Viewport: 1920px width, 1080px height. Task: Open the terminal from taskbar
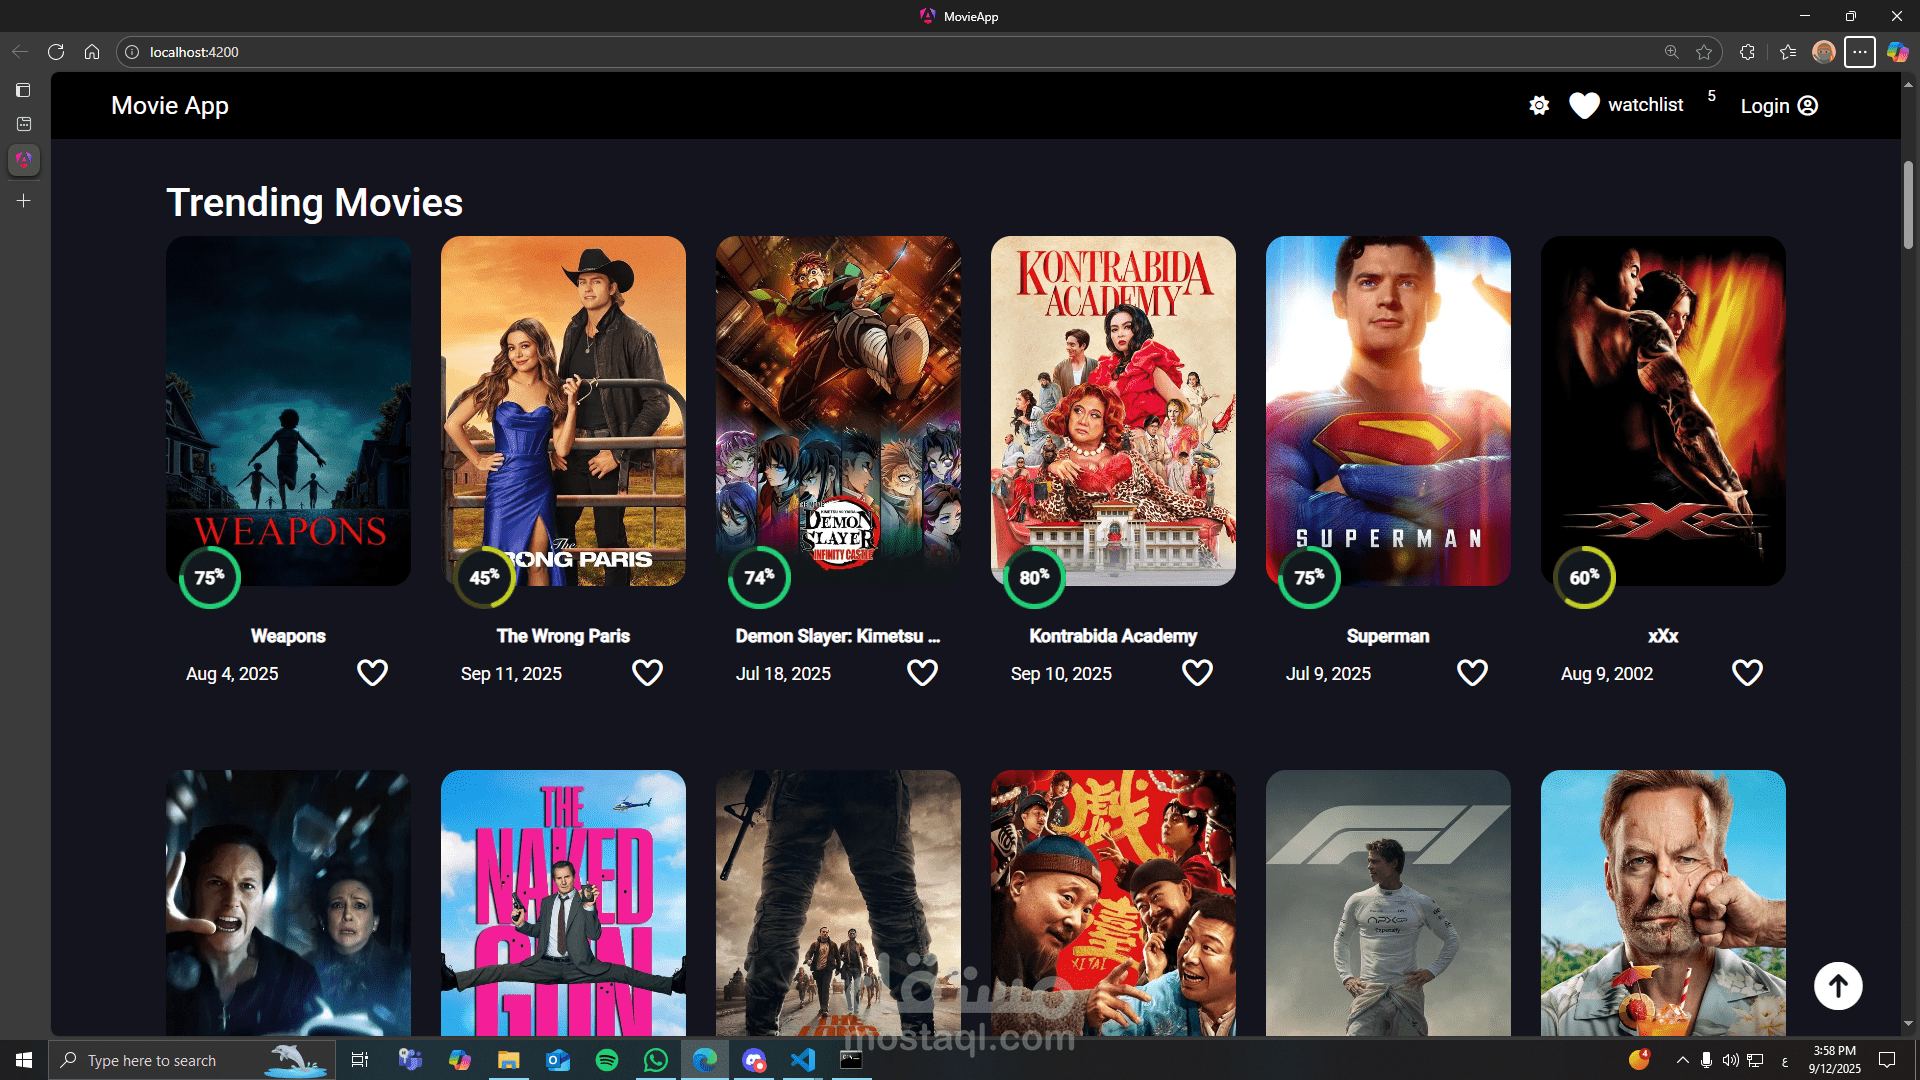coord(852,1060)
